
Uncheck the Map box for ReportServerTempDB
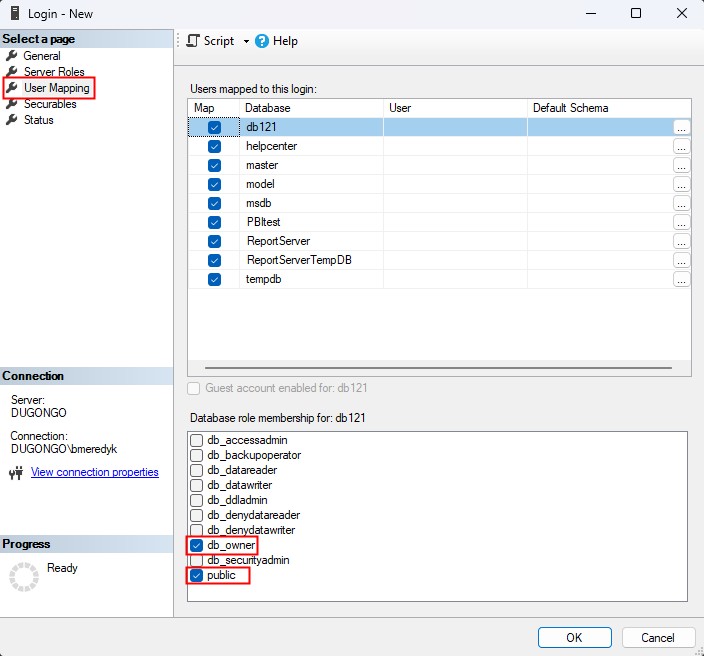[214, 260]
